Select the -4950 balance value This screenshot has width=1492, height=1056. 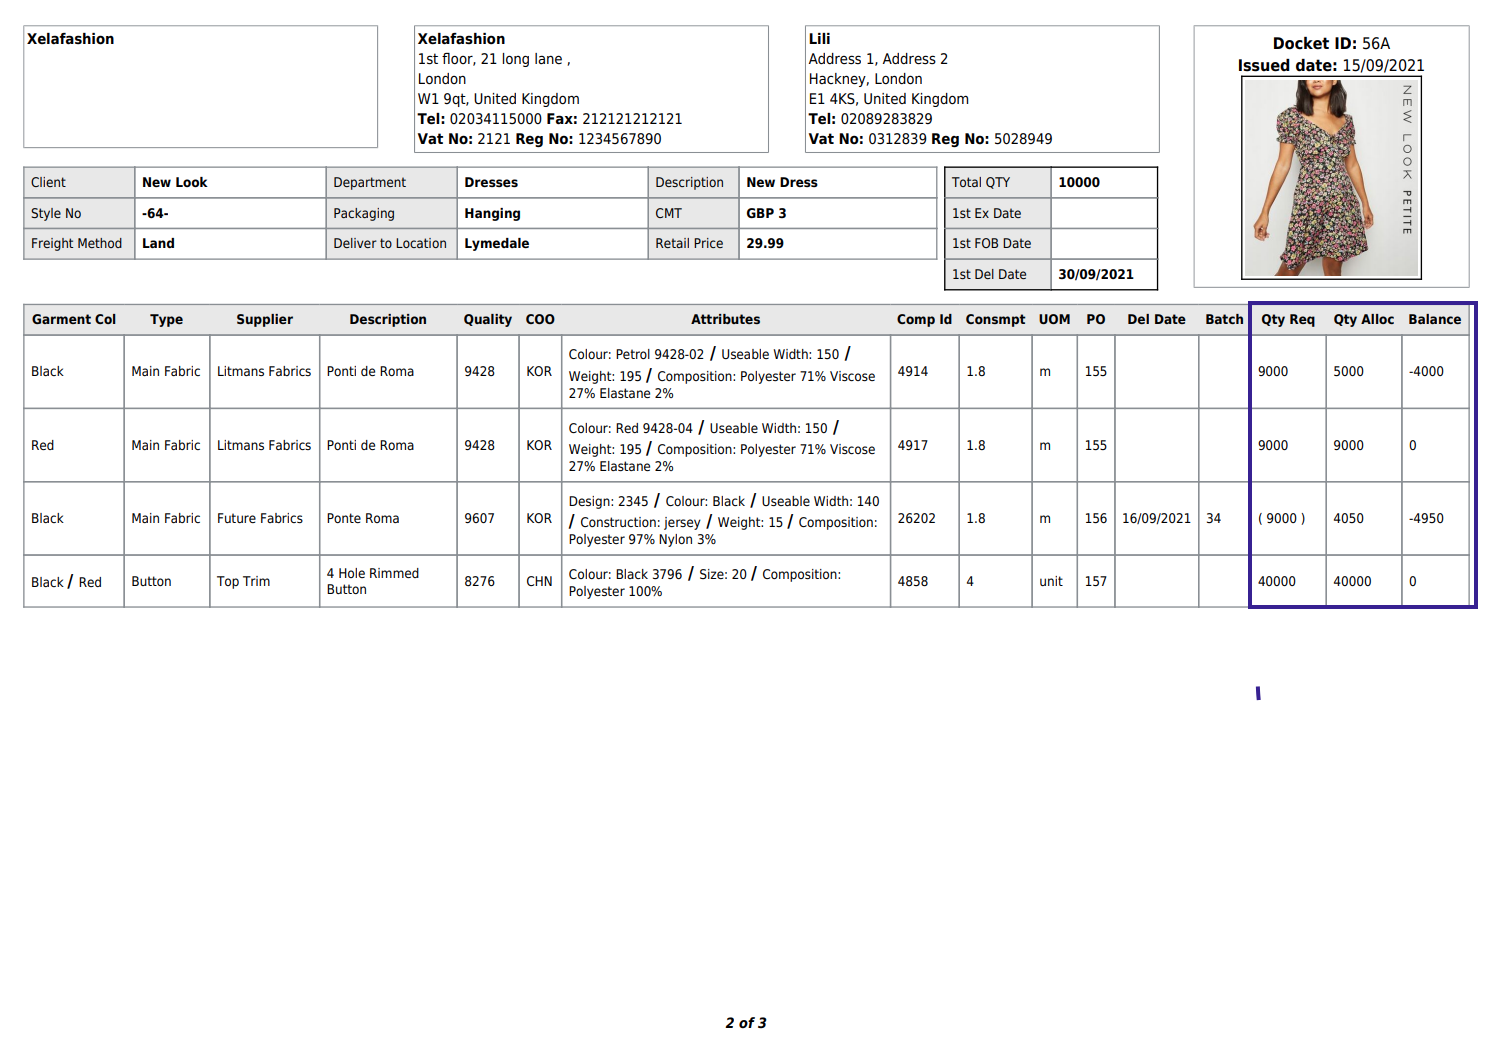pos(1426,519)
